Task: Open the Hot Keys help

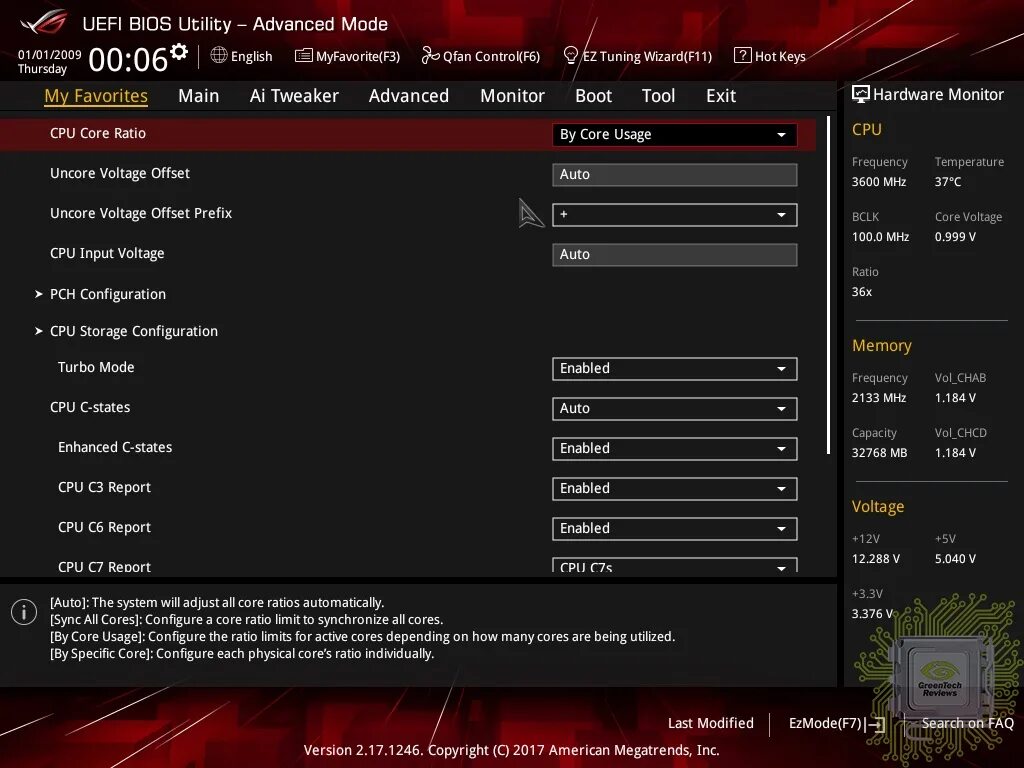Action: click(770, 56)
